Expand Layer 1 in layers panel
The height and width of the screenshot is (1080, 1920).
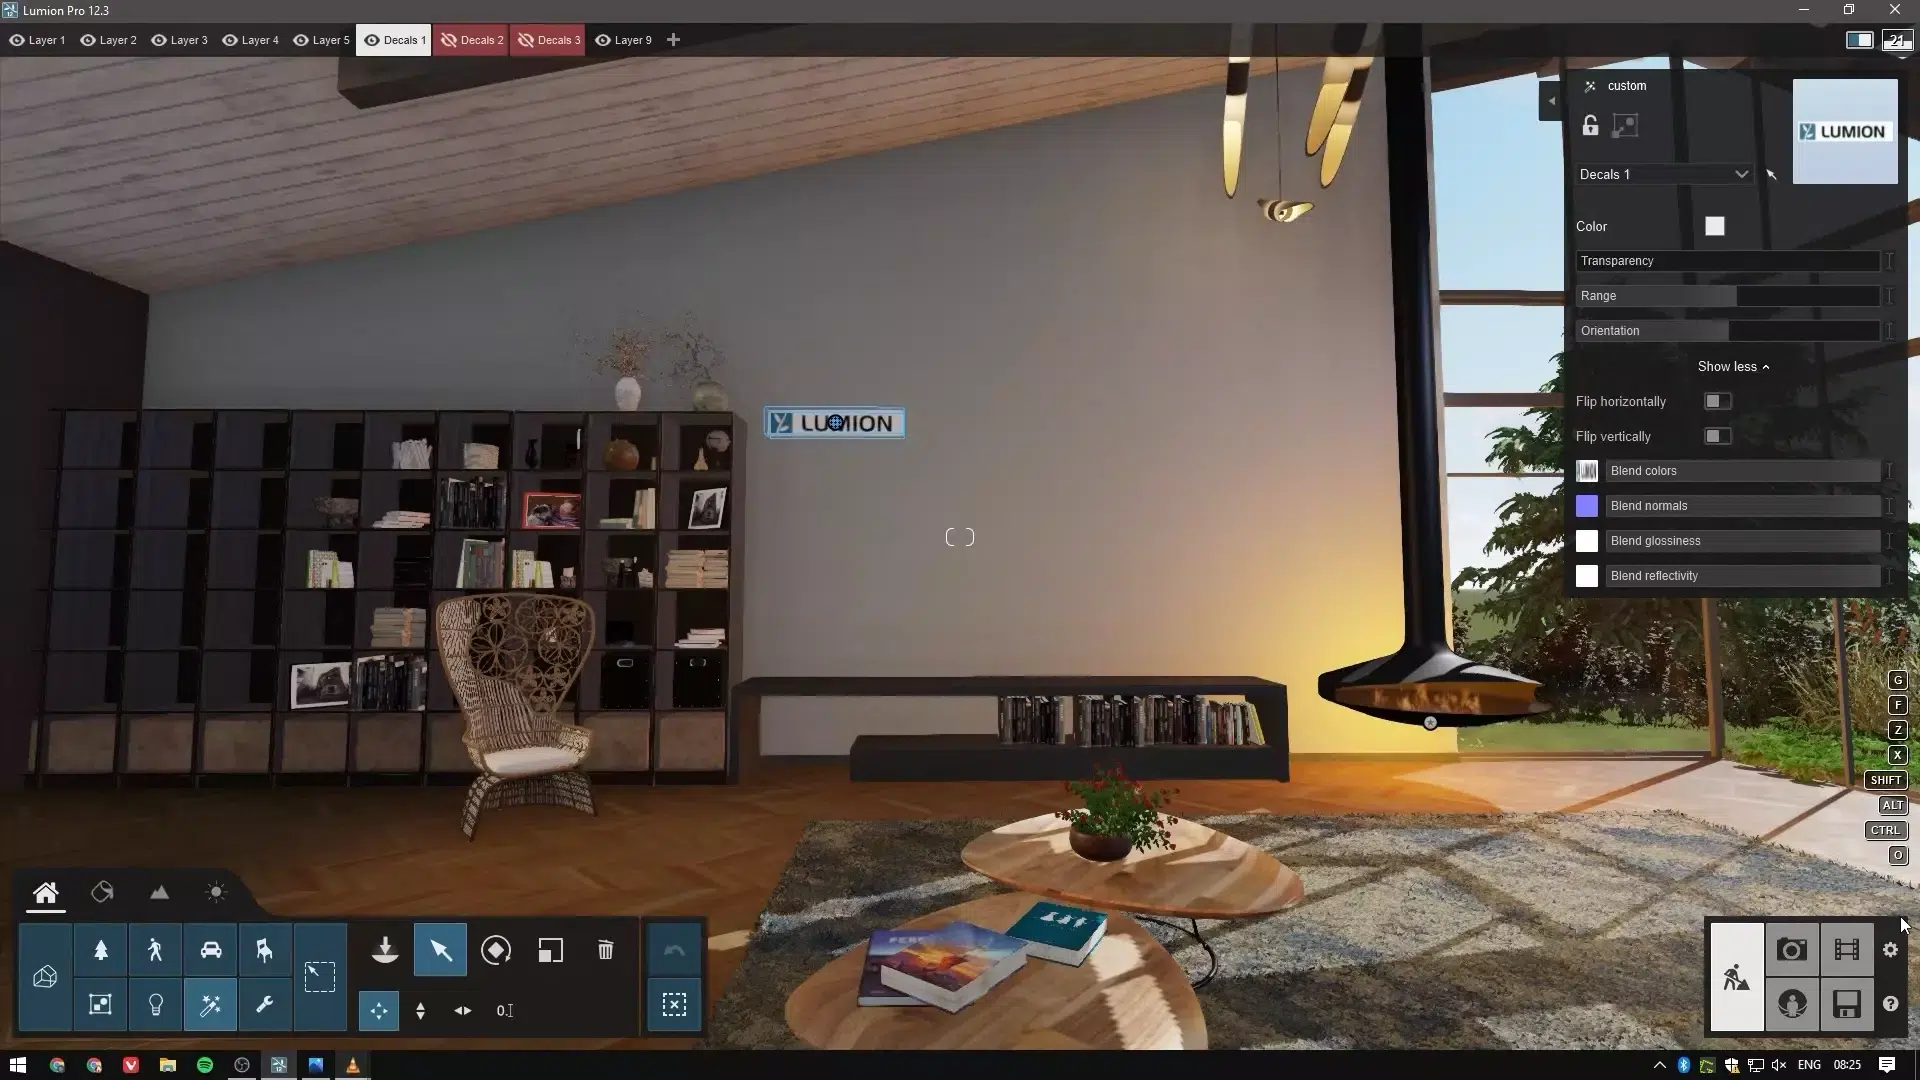pyautogui.click(x=46, y=40)
